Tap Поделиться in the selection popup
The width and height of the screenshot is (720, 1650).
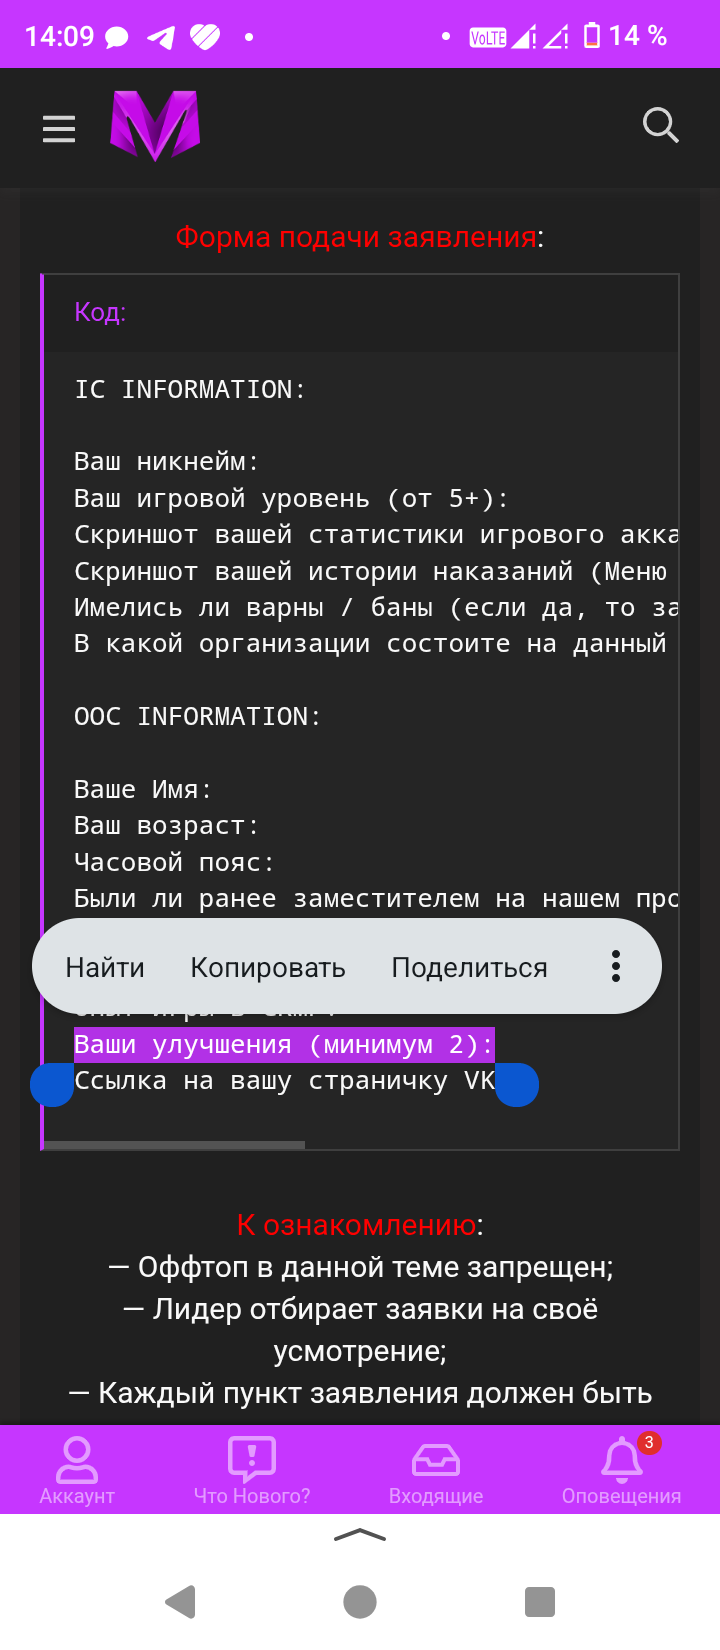click(469, 968)
